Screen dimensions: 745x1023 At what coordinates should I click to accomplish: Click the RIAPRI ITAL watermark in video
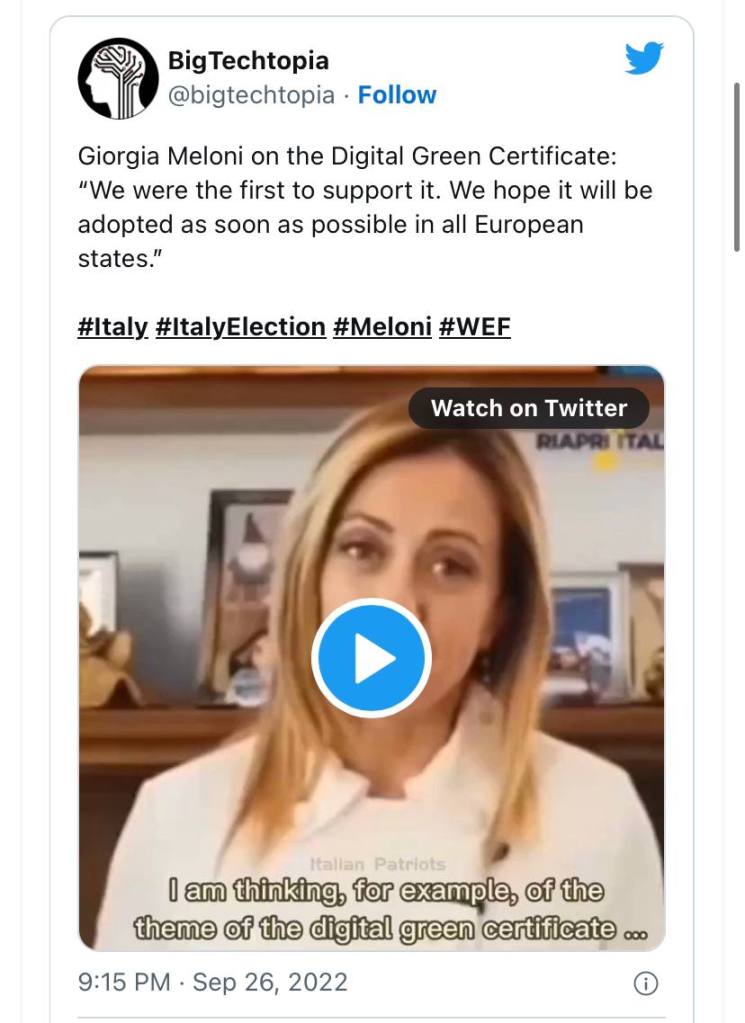599,440
